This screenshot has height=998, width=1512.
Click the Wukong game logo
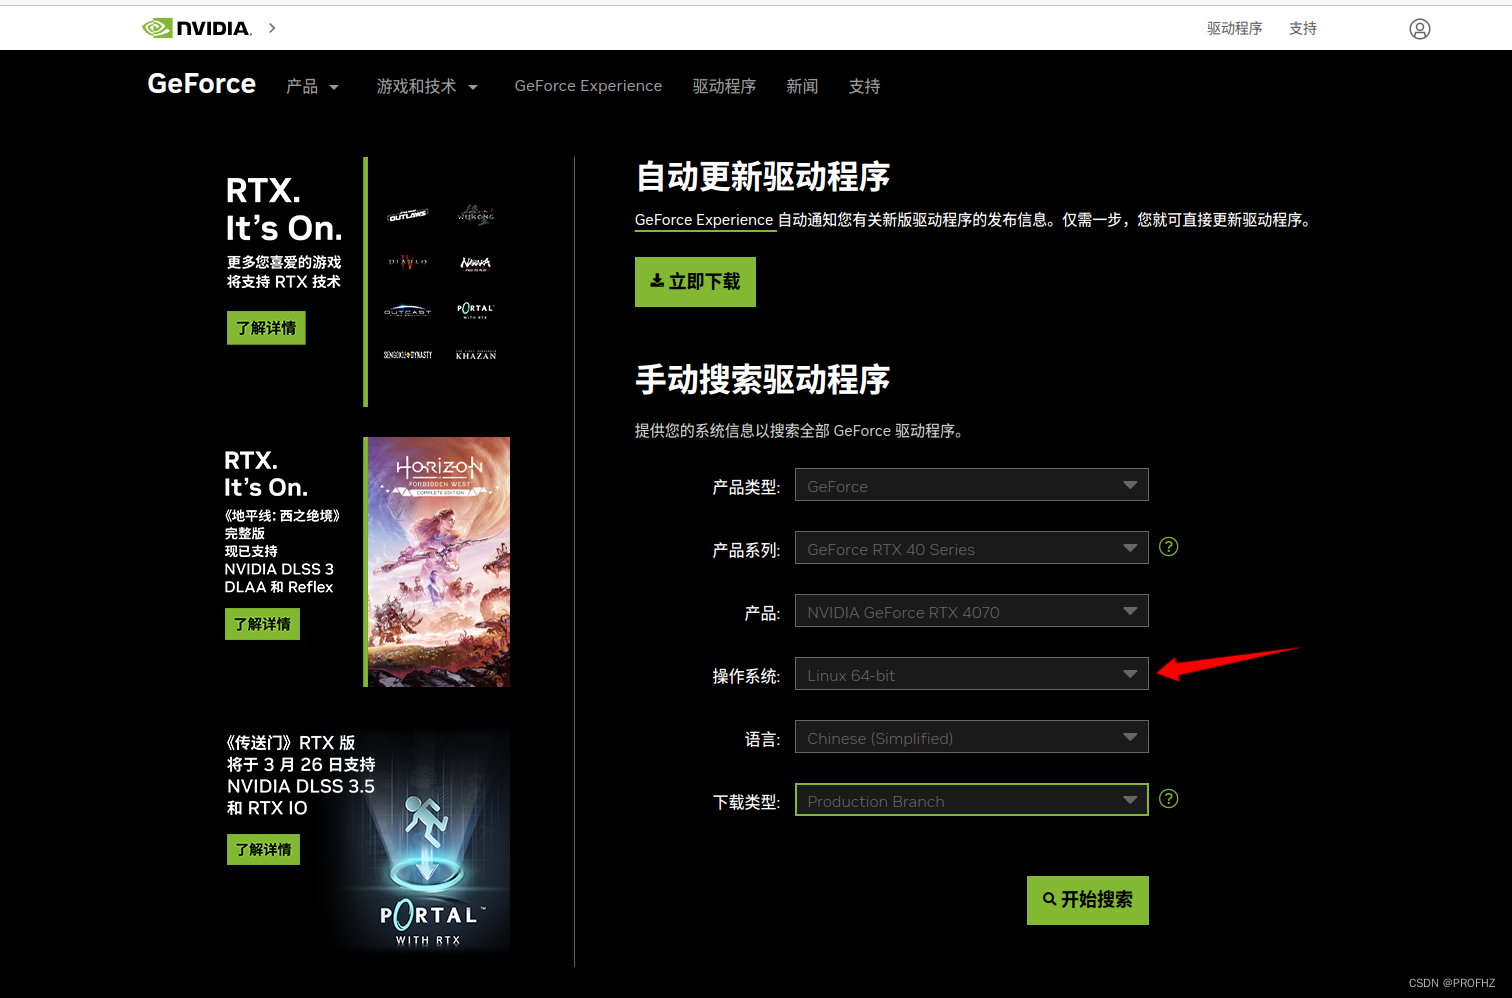click(476, 214)
